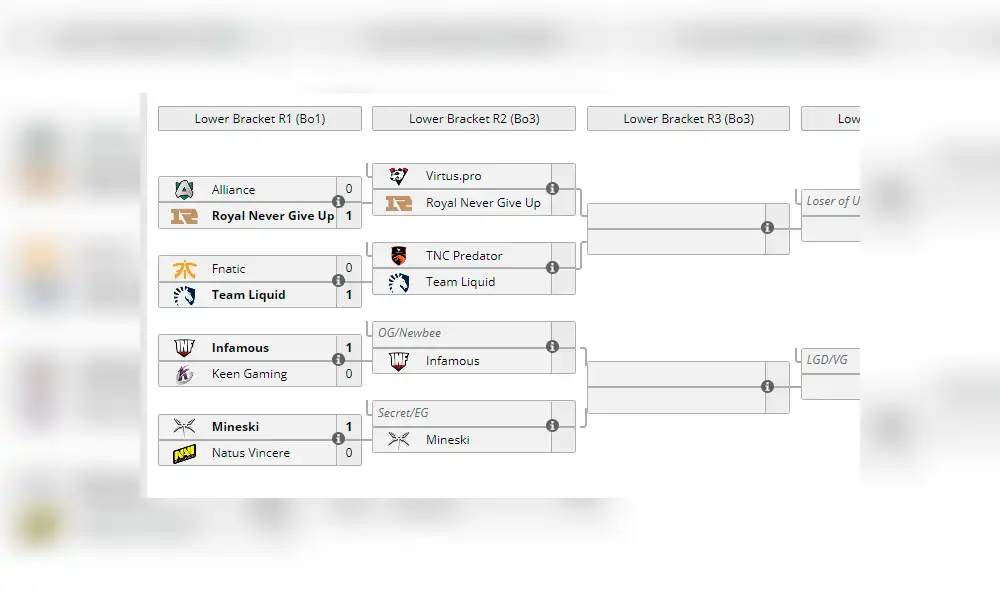Click the Fnatic team logo
The image size is (1000, 590).
(x=184, y=269)
